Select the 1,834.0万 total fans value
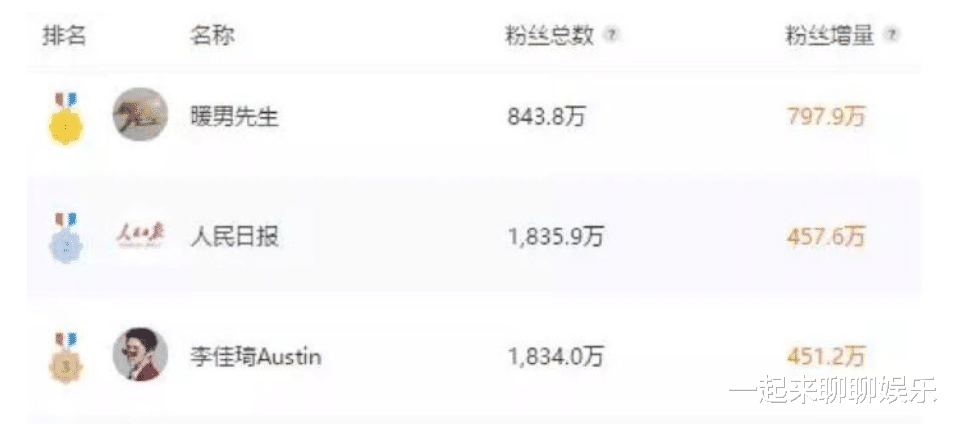The height and width of the screenshot is (424, 953). (x=555, y=356)
